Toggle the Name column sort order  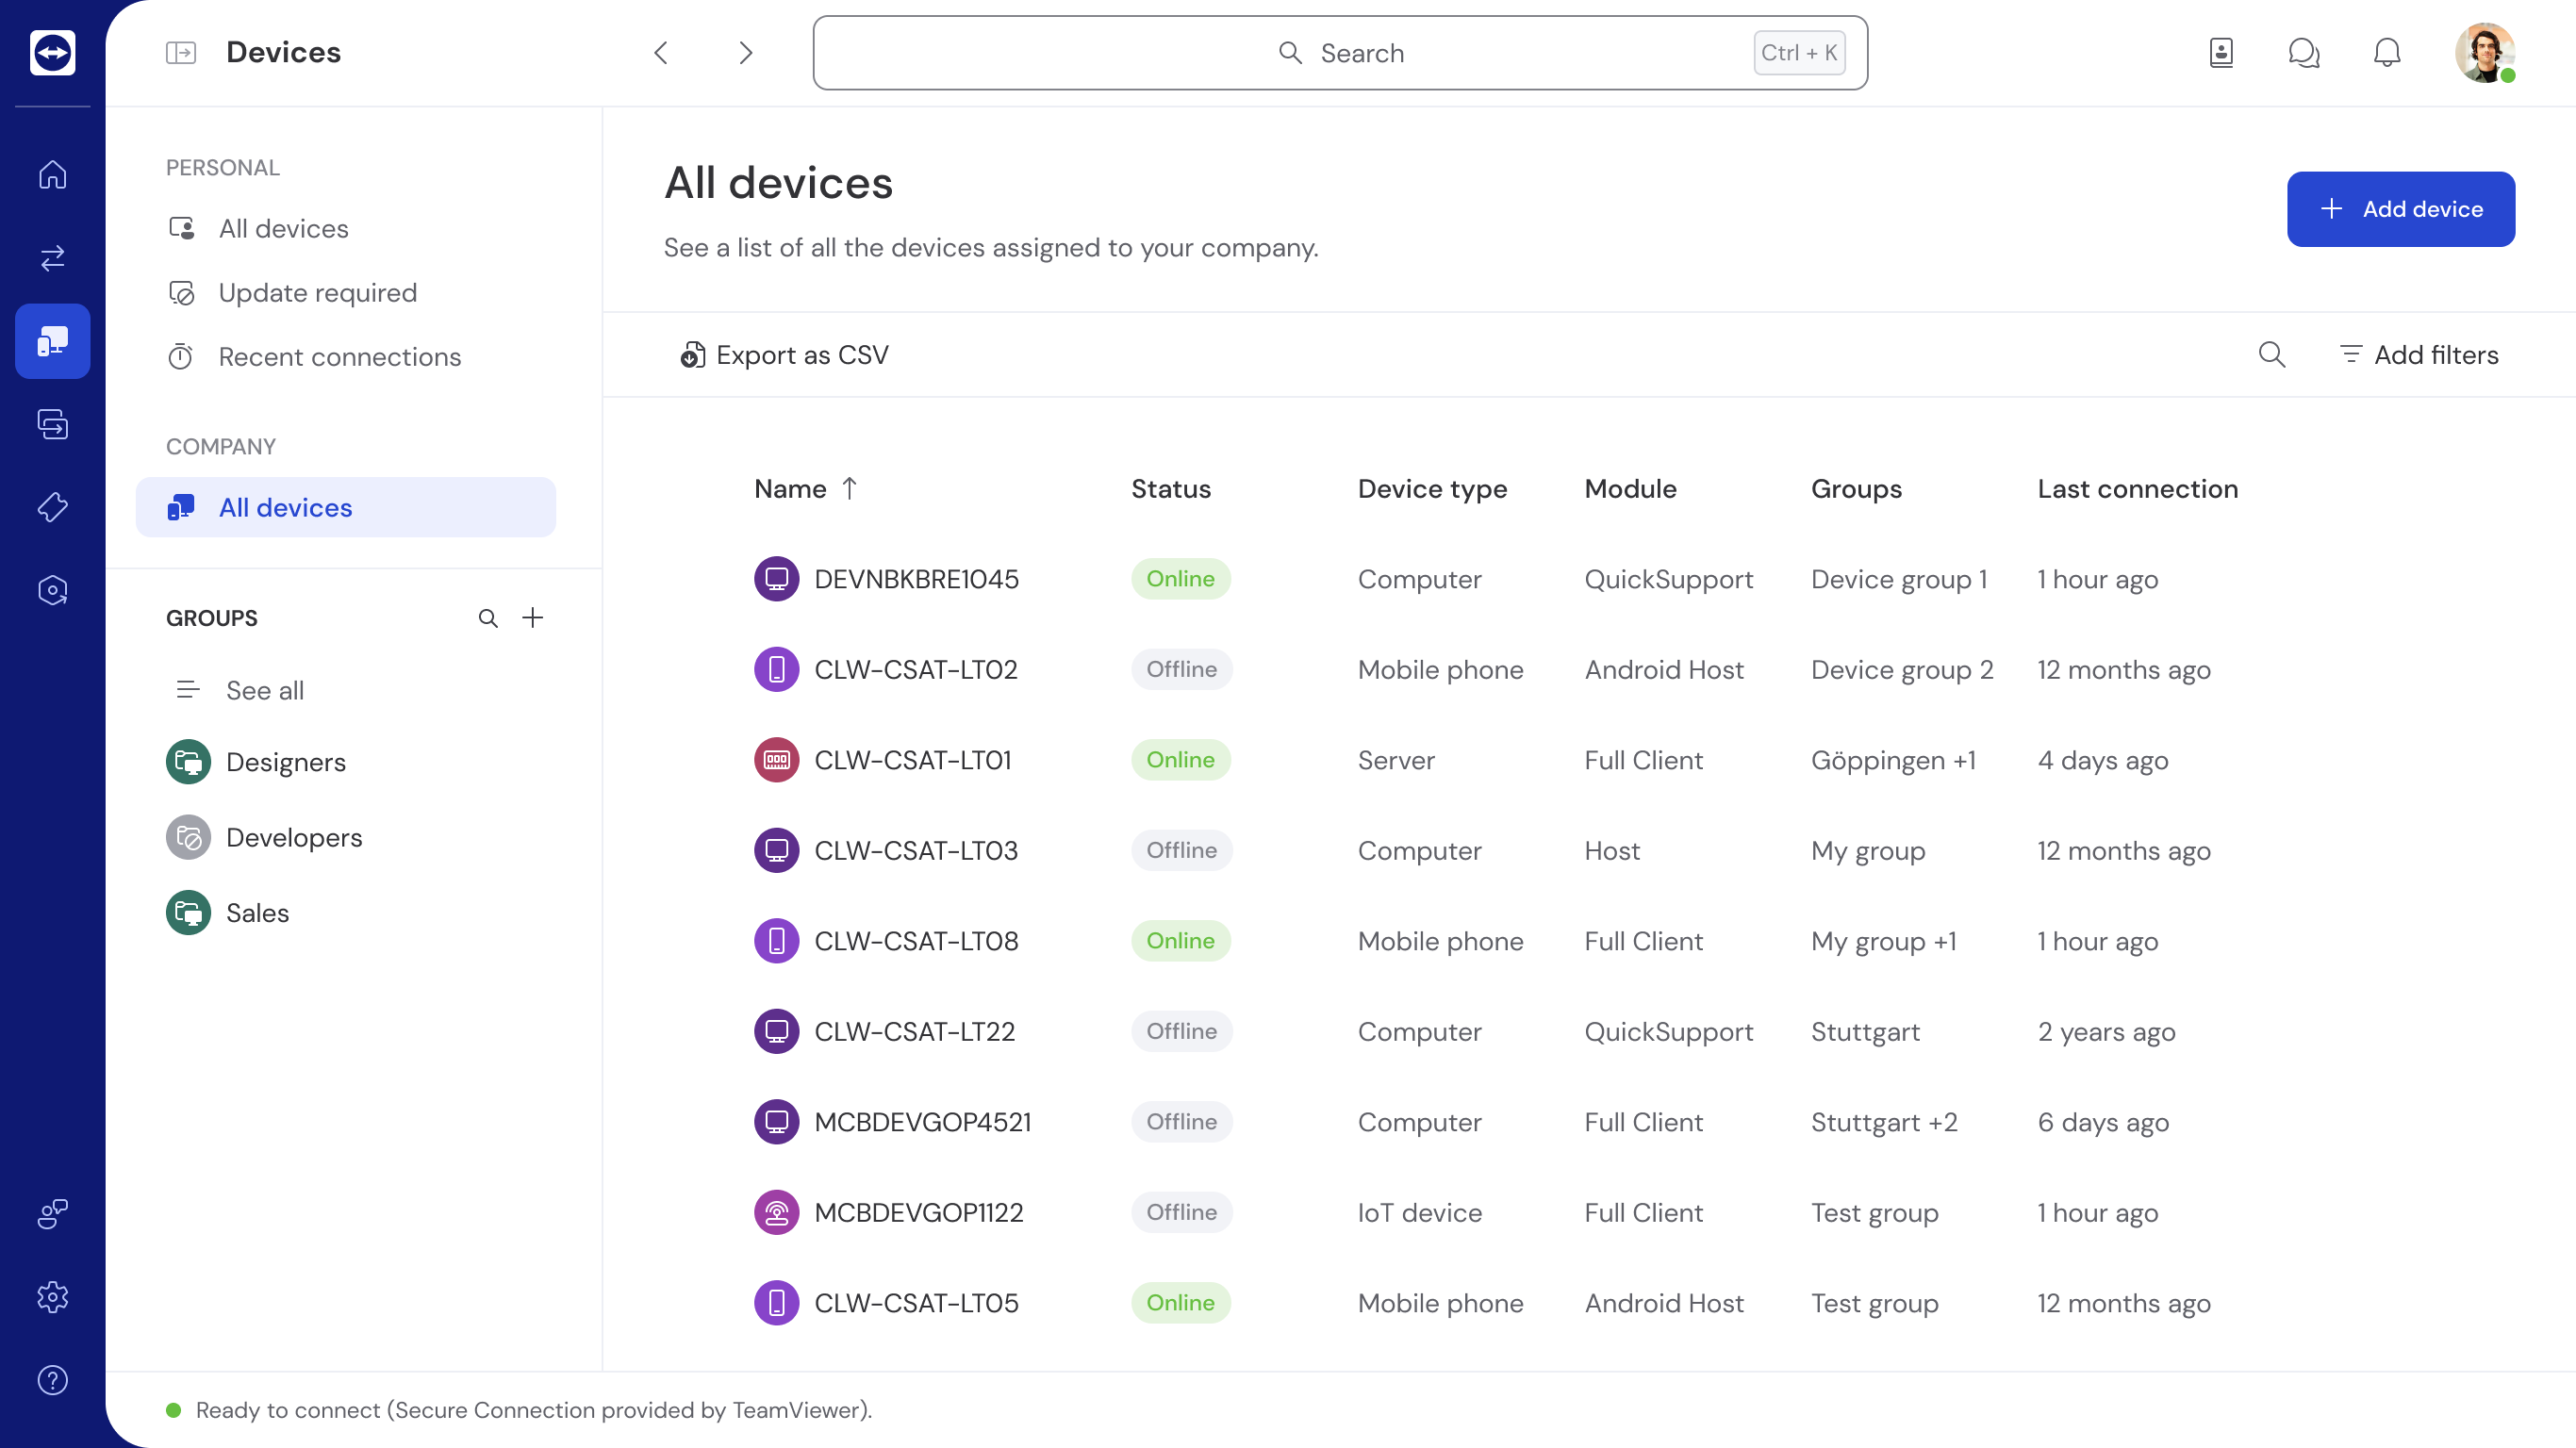pos(805,489)
